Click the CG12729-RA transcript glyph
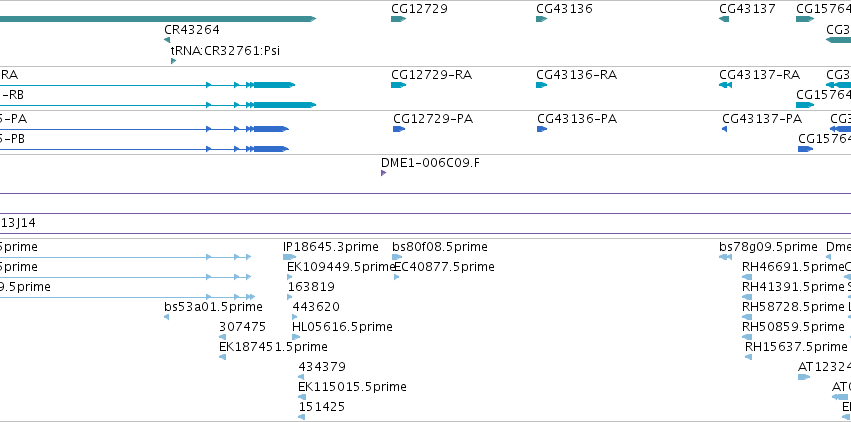 [x=398, y=85]
